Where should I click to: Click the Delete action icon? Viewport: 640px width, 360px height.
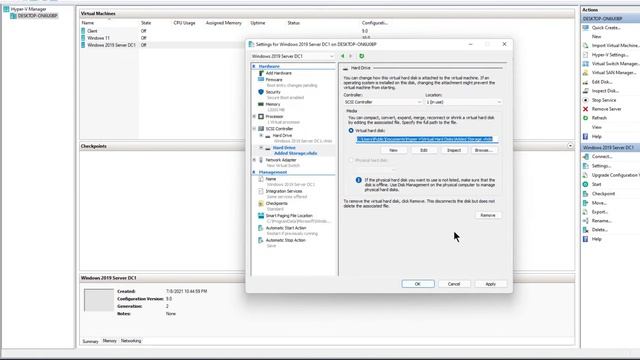(x=586, y=230)
